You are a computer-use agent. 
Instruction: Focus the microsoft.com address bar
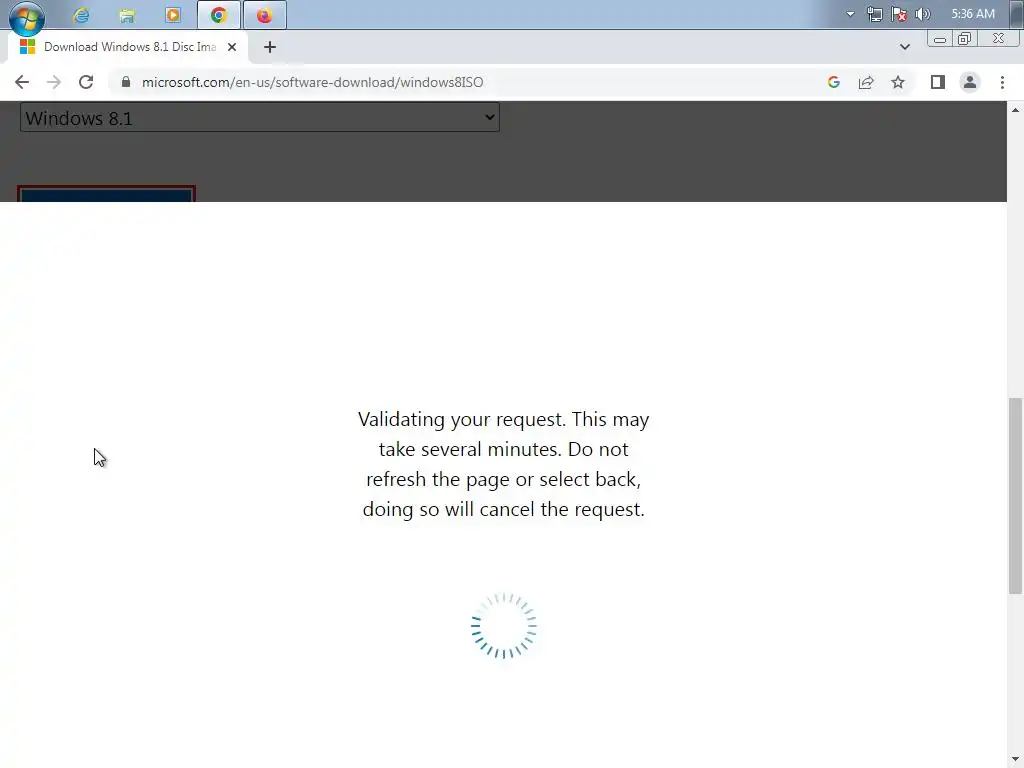(470, 82)
